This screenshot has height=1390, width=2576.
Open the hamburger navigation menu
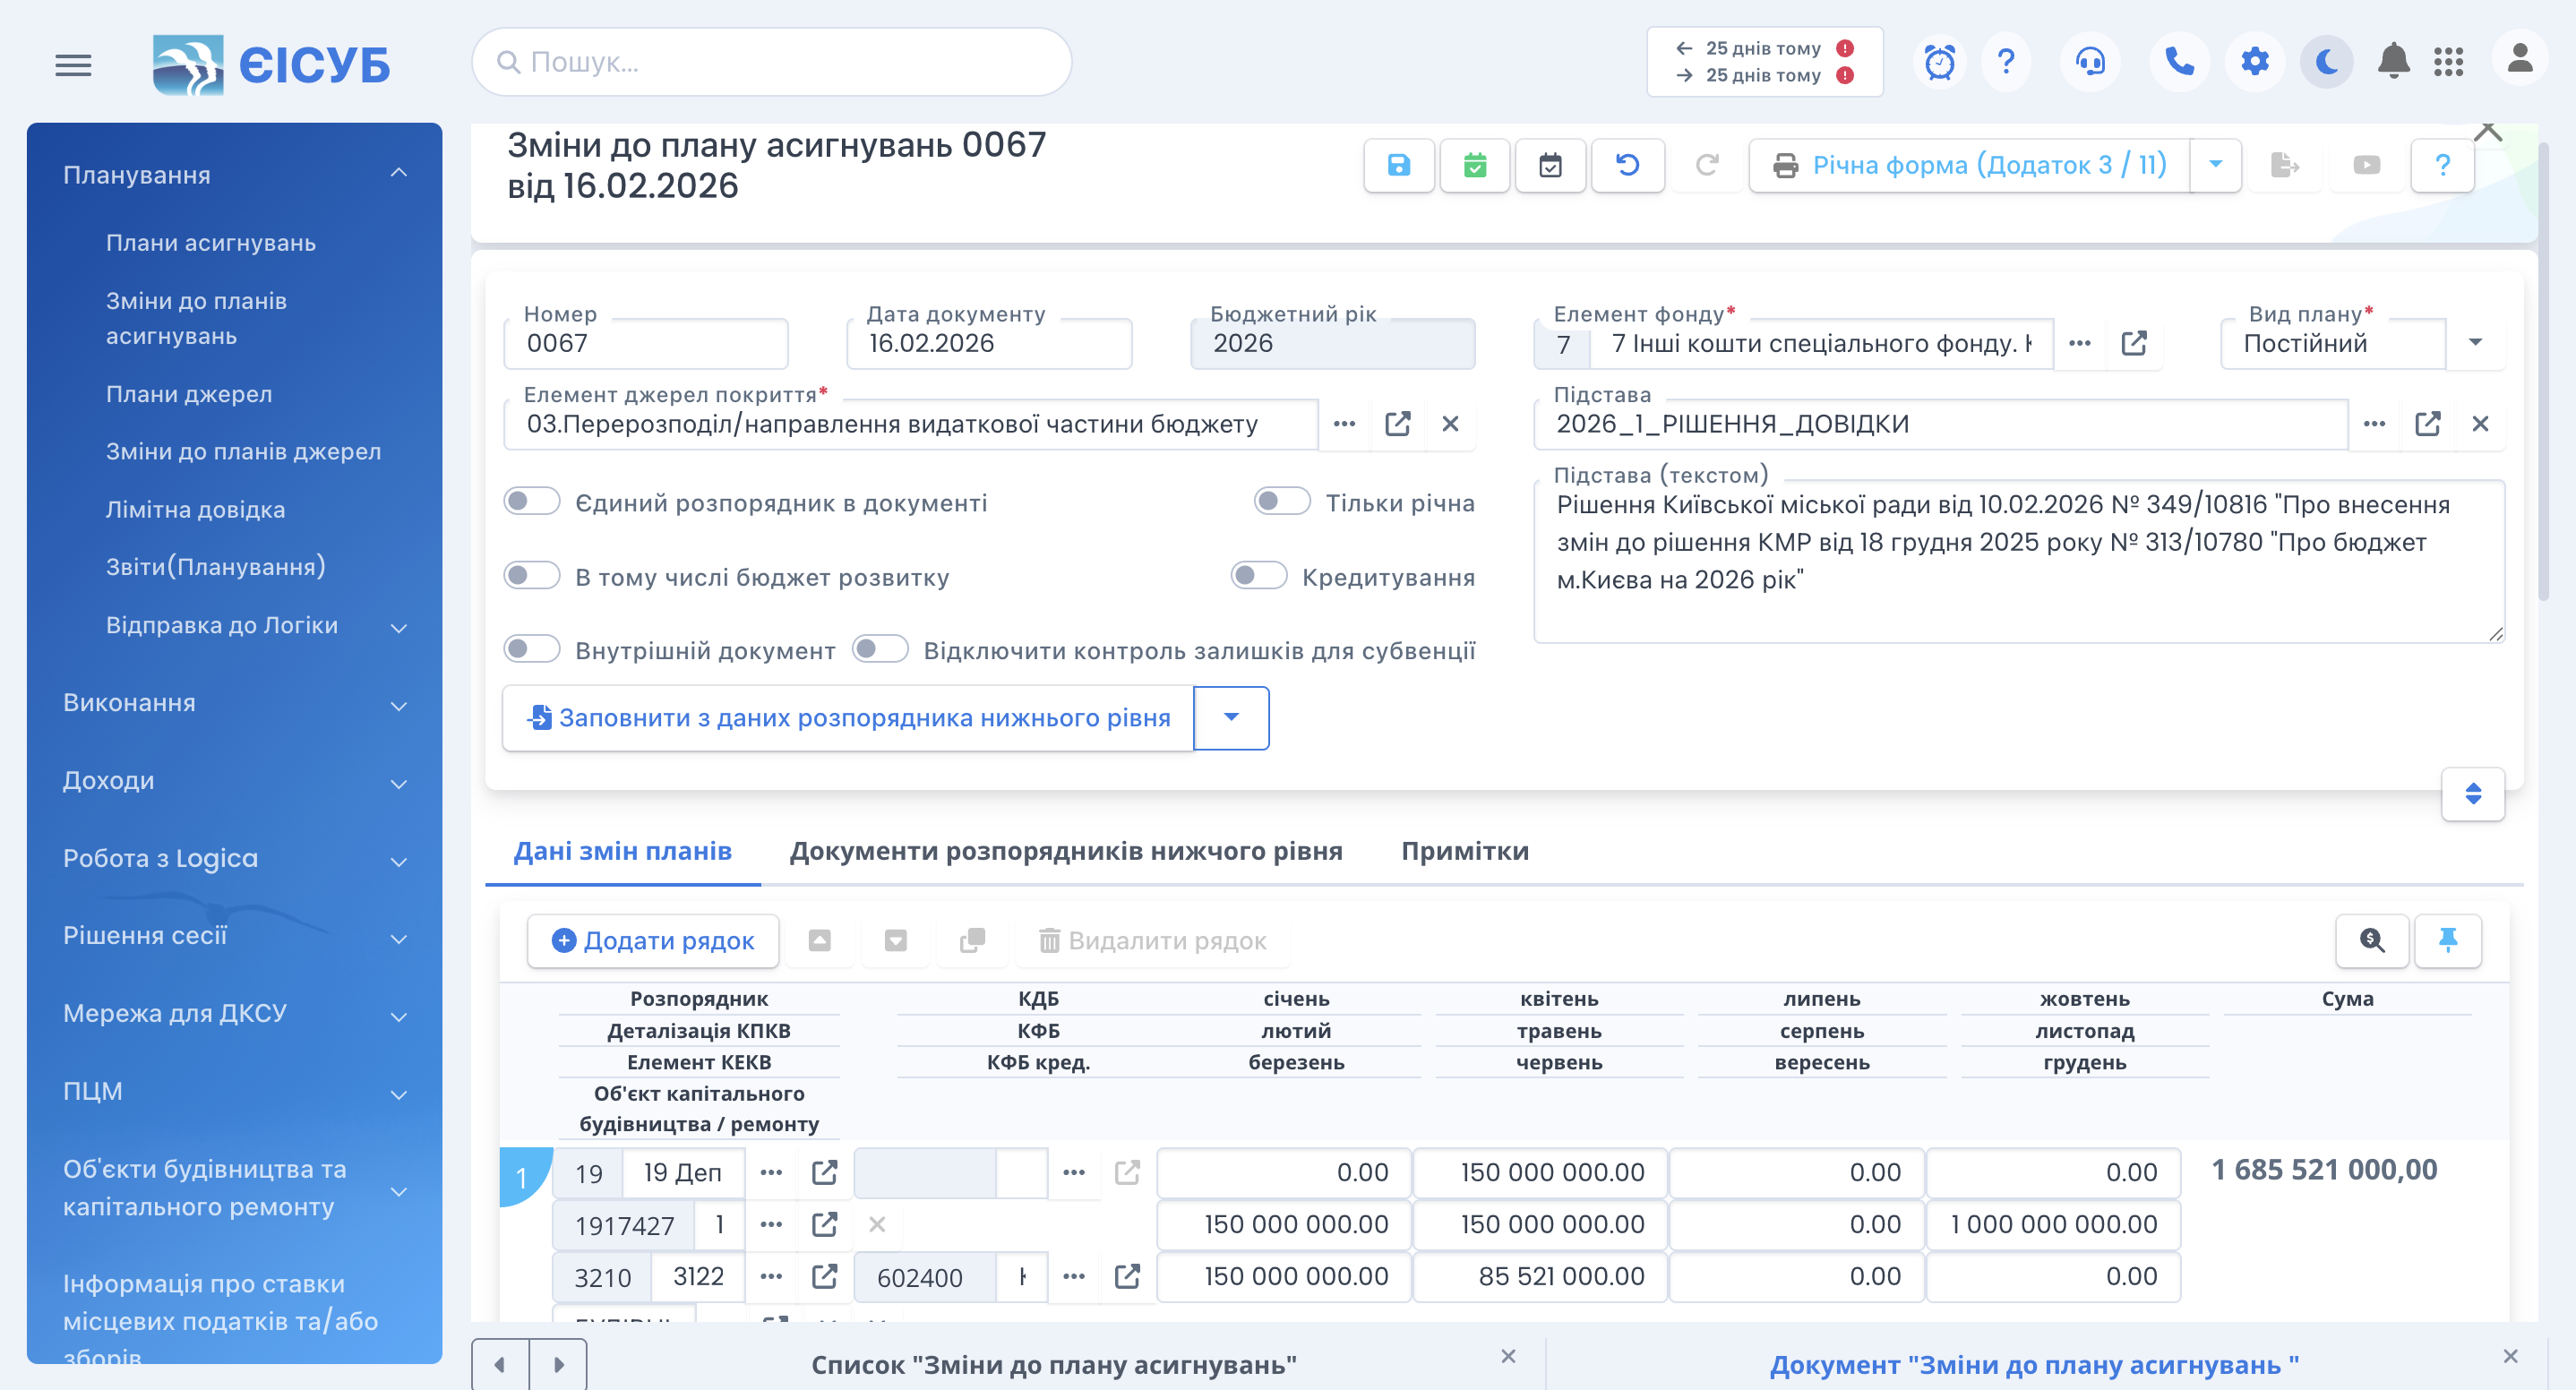pyautogui.click(x=73, y=65)
